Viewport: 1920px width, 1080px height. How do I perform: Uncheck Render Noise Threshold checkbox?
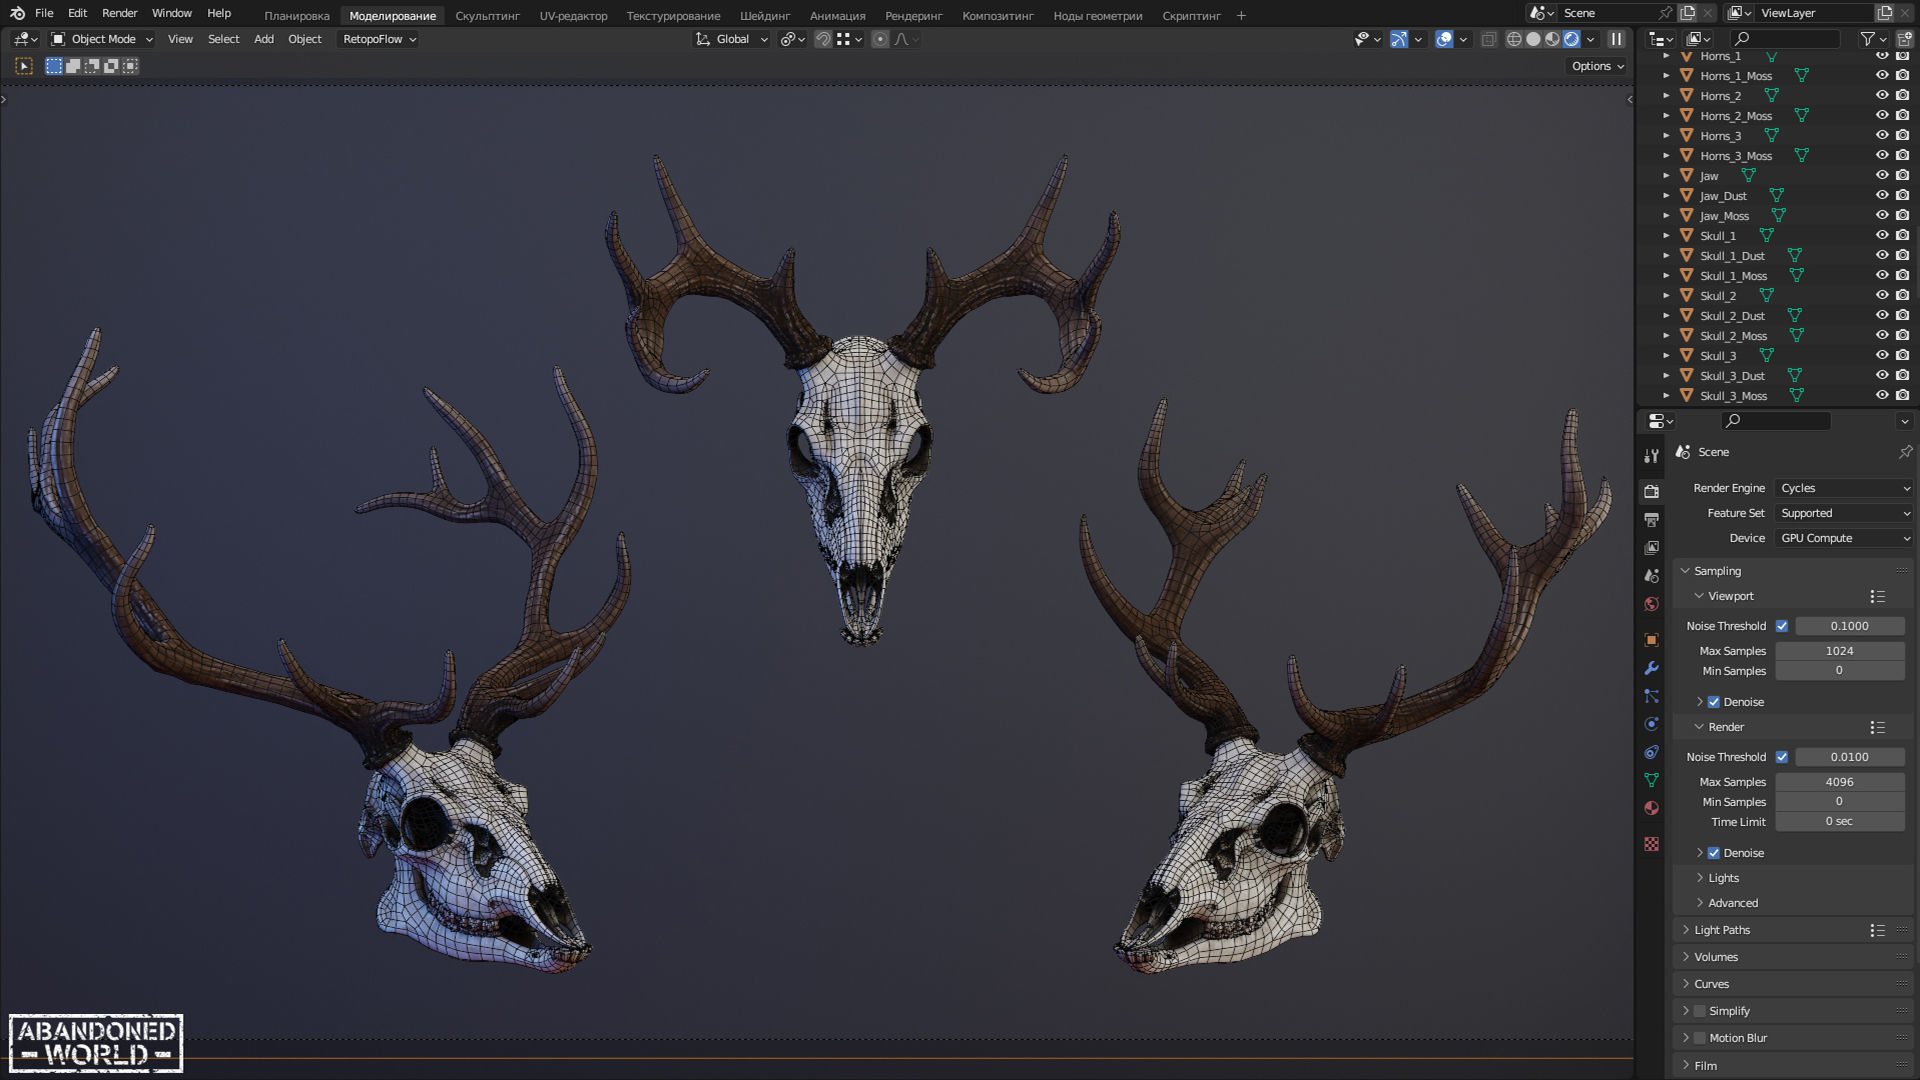pos(1781,757)
